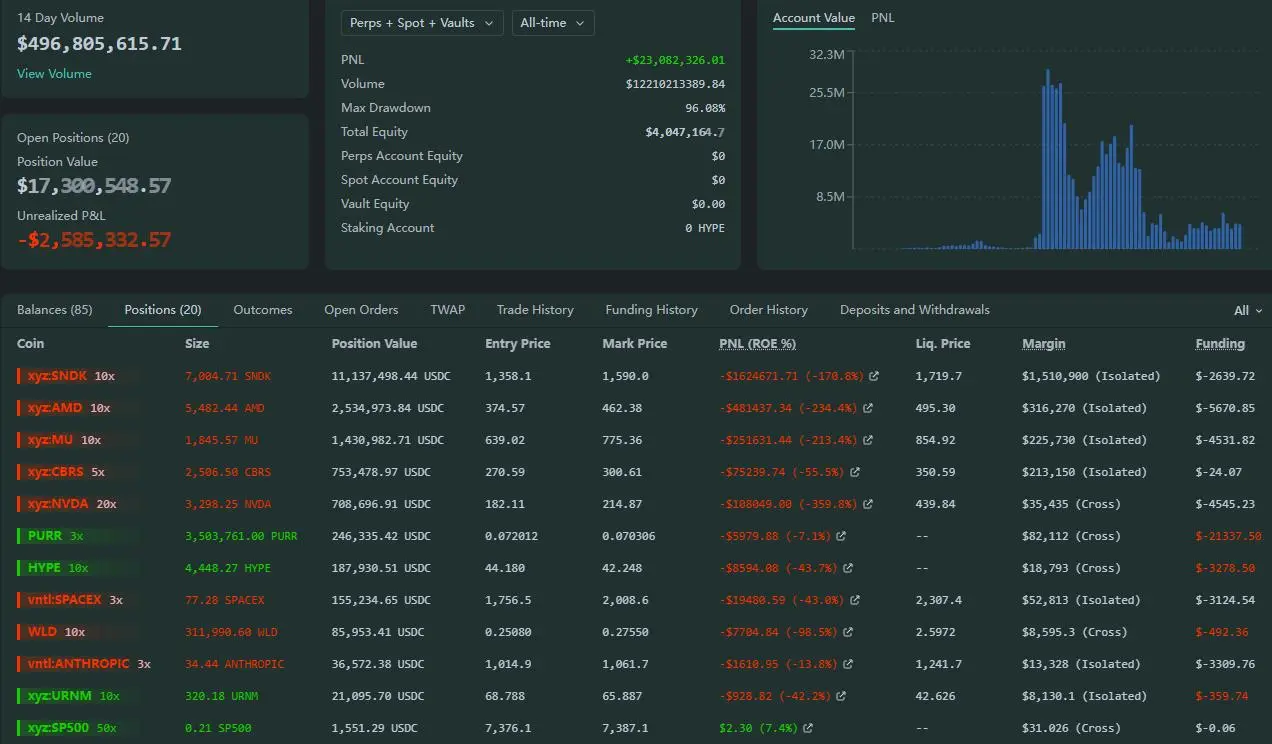This screenshot has width=1272, height=744.
Task: Open share icon for xyz:SNDK PNL
Action: (874, 376)
